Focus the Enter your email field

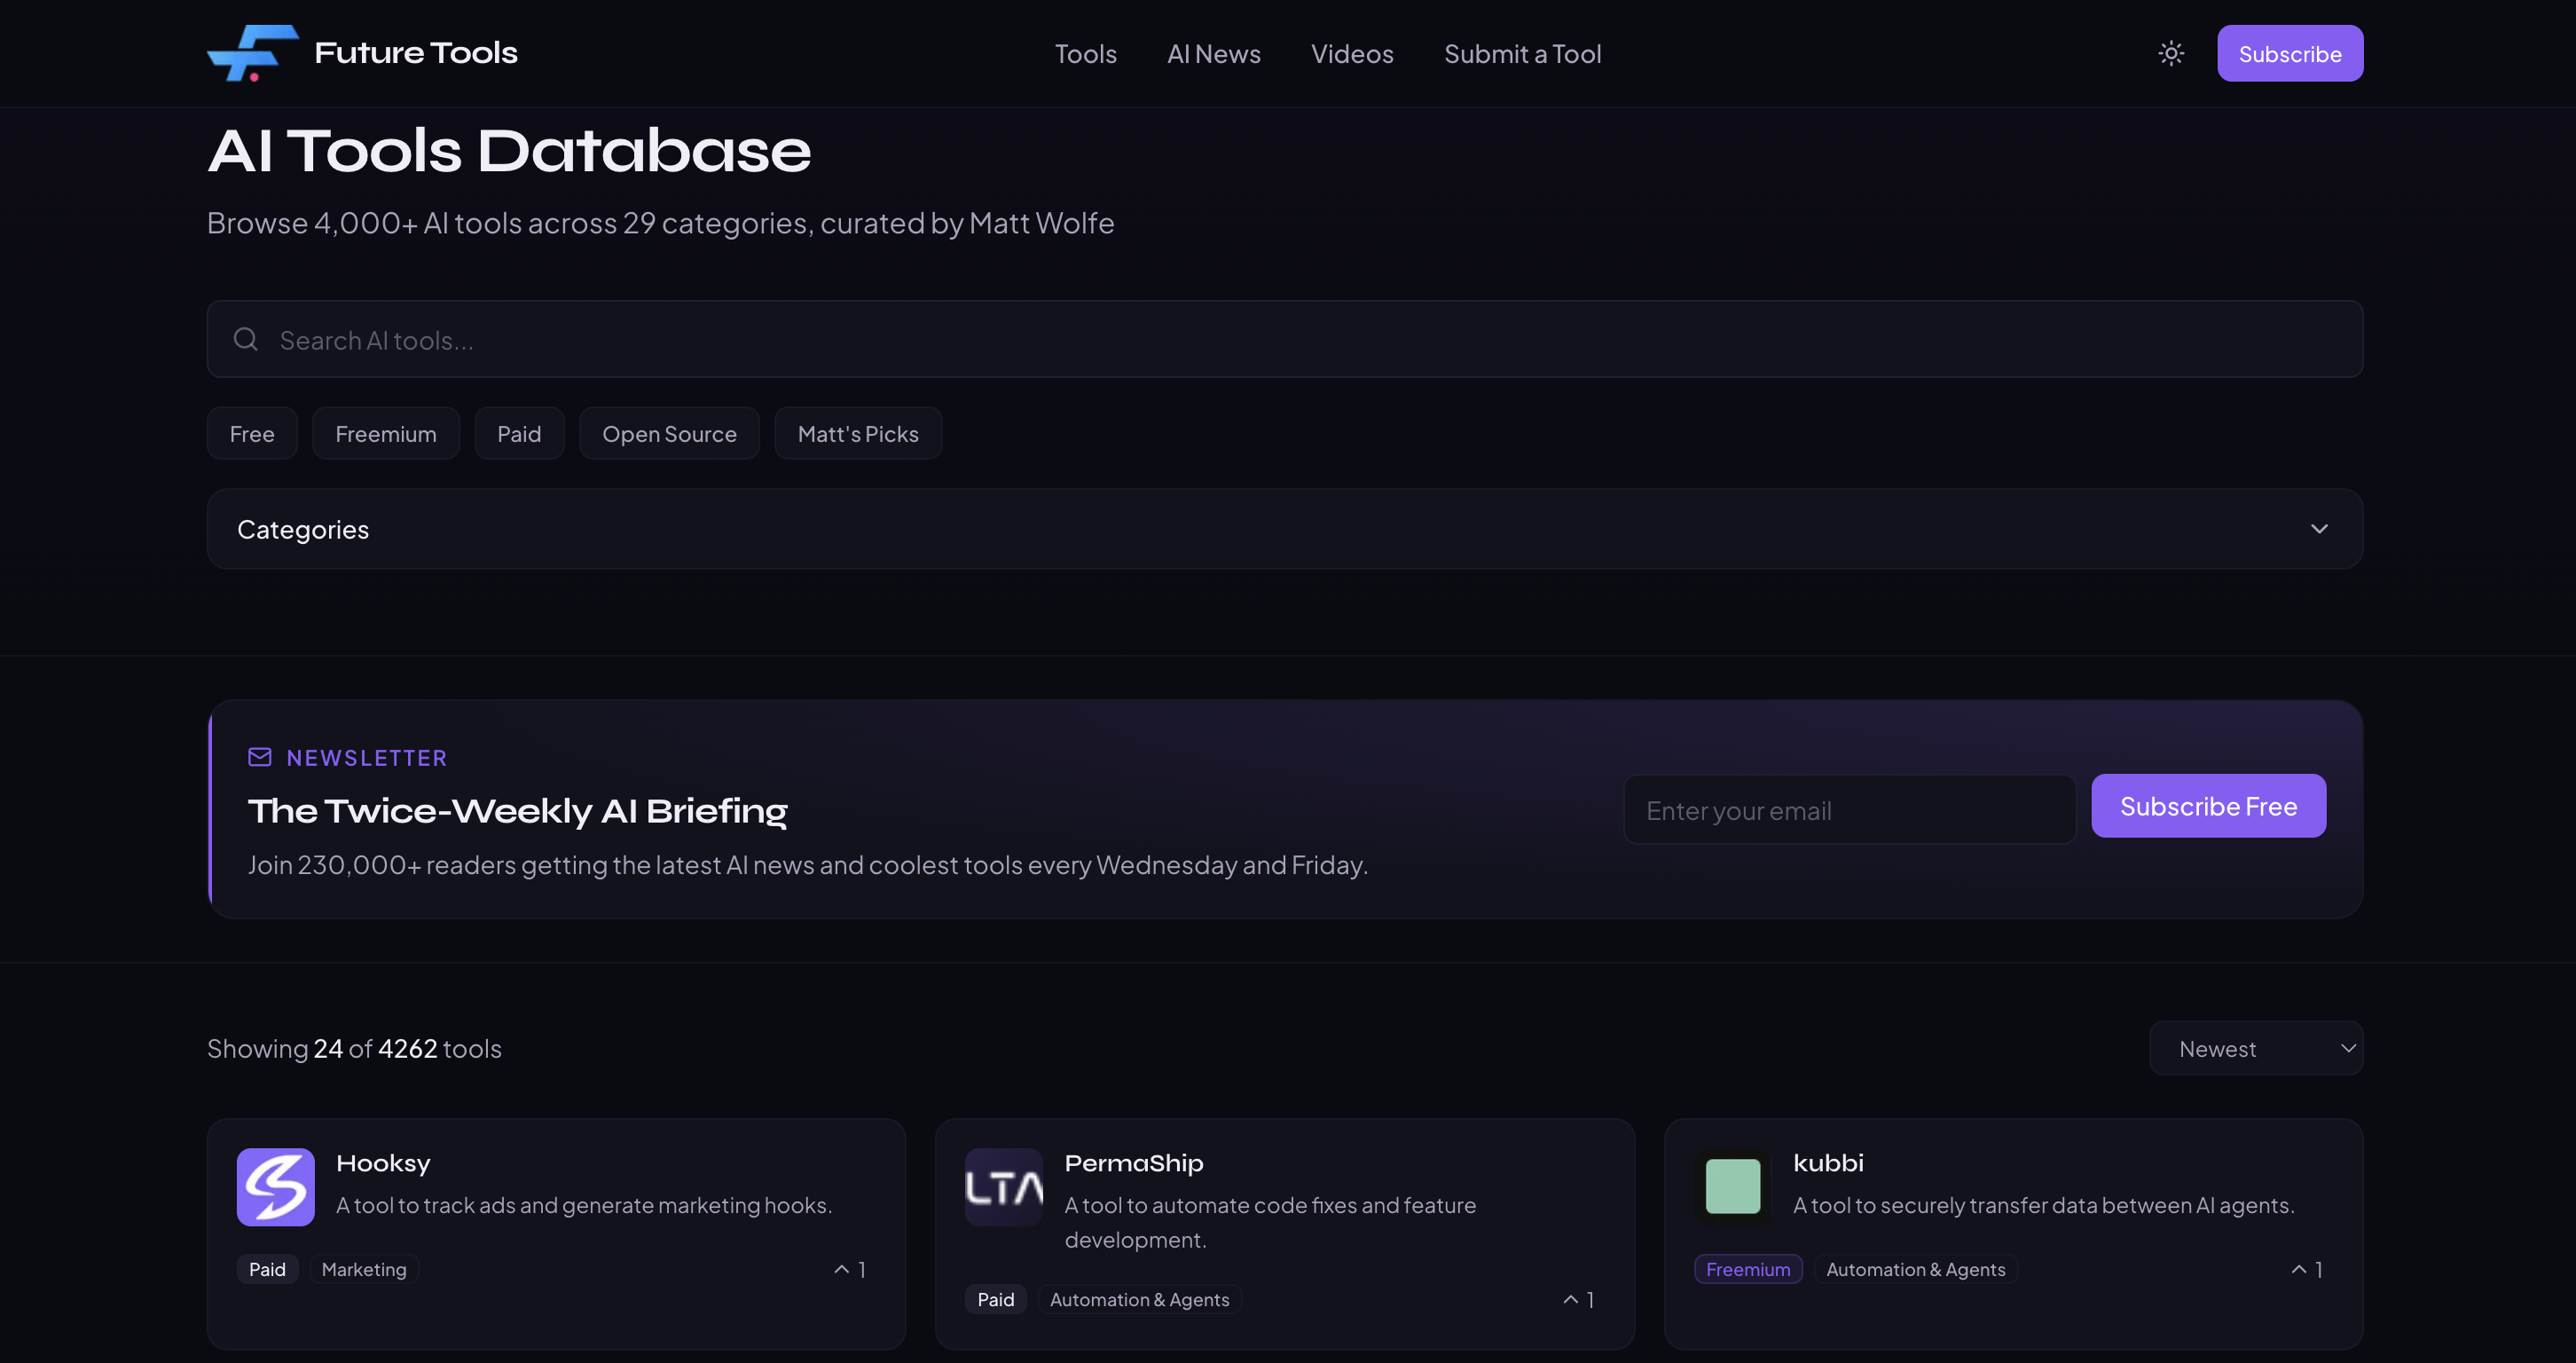click(1850, 809)
